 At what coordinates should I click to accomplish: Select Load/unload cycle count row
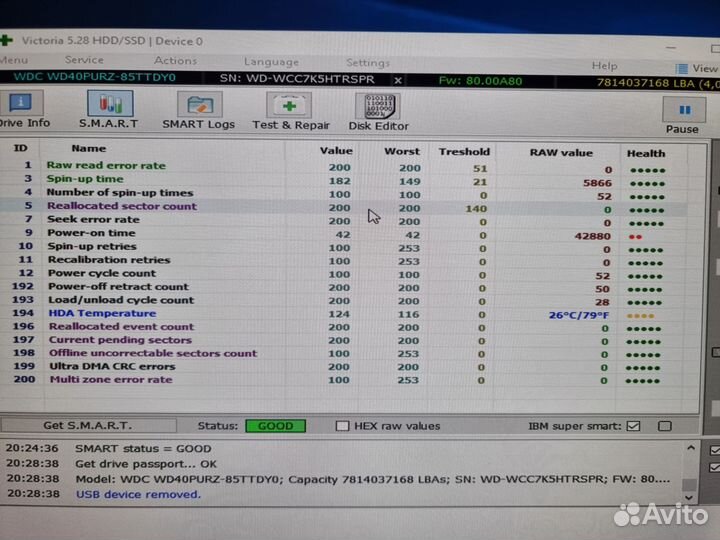coord(343,300)
